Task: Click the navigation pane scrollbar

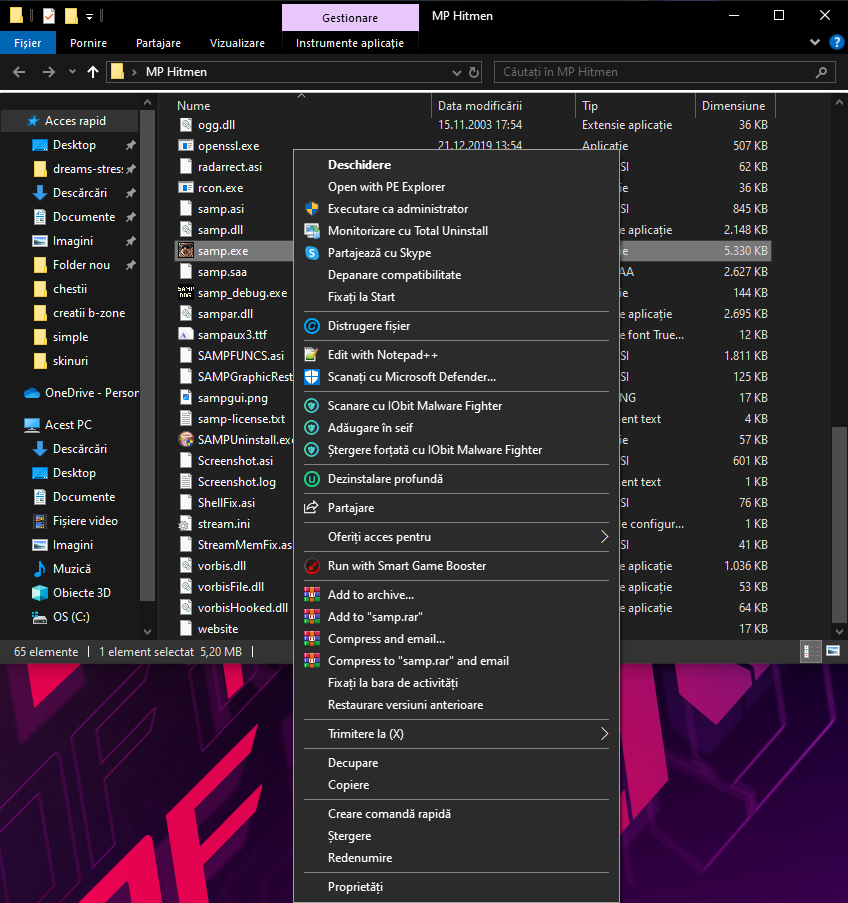Action: (147, 354)
